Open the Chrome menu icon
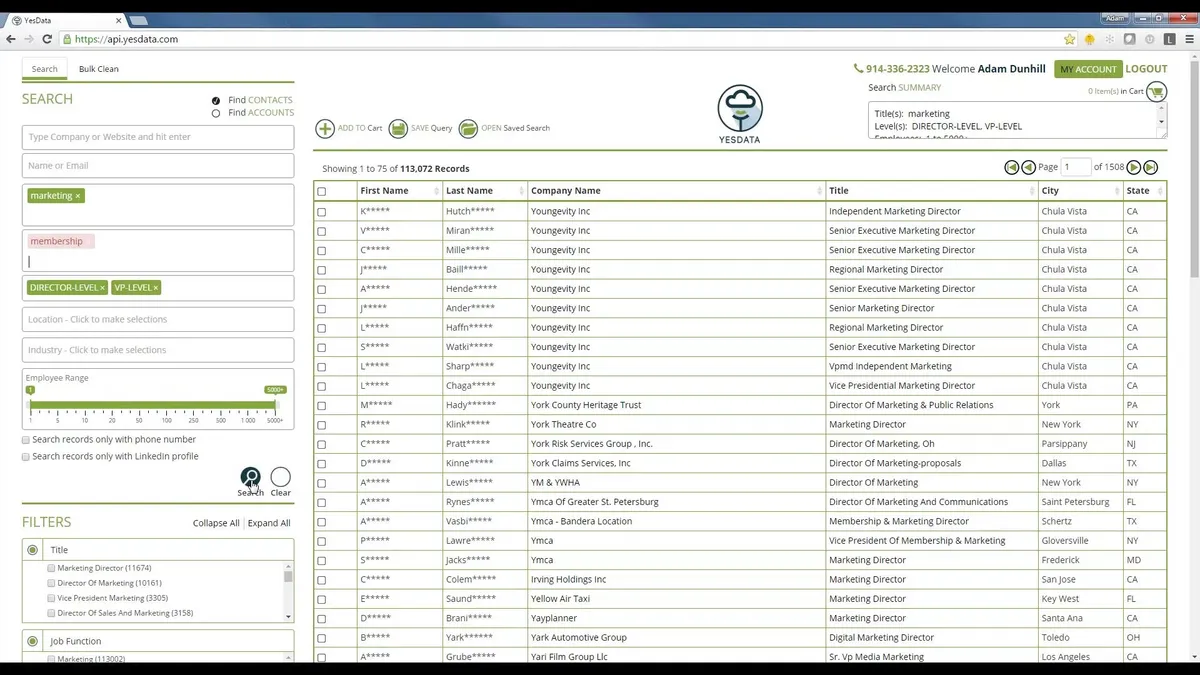The width and height of the screenshot is (1200, 675). [1189, 39]
